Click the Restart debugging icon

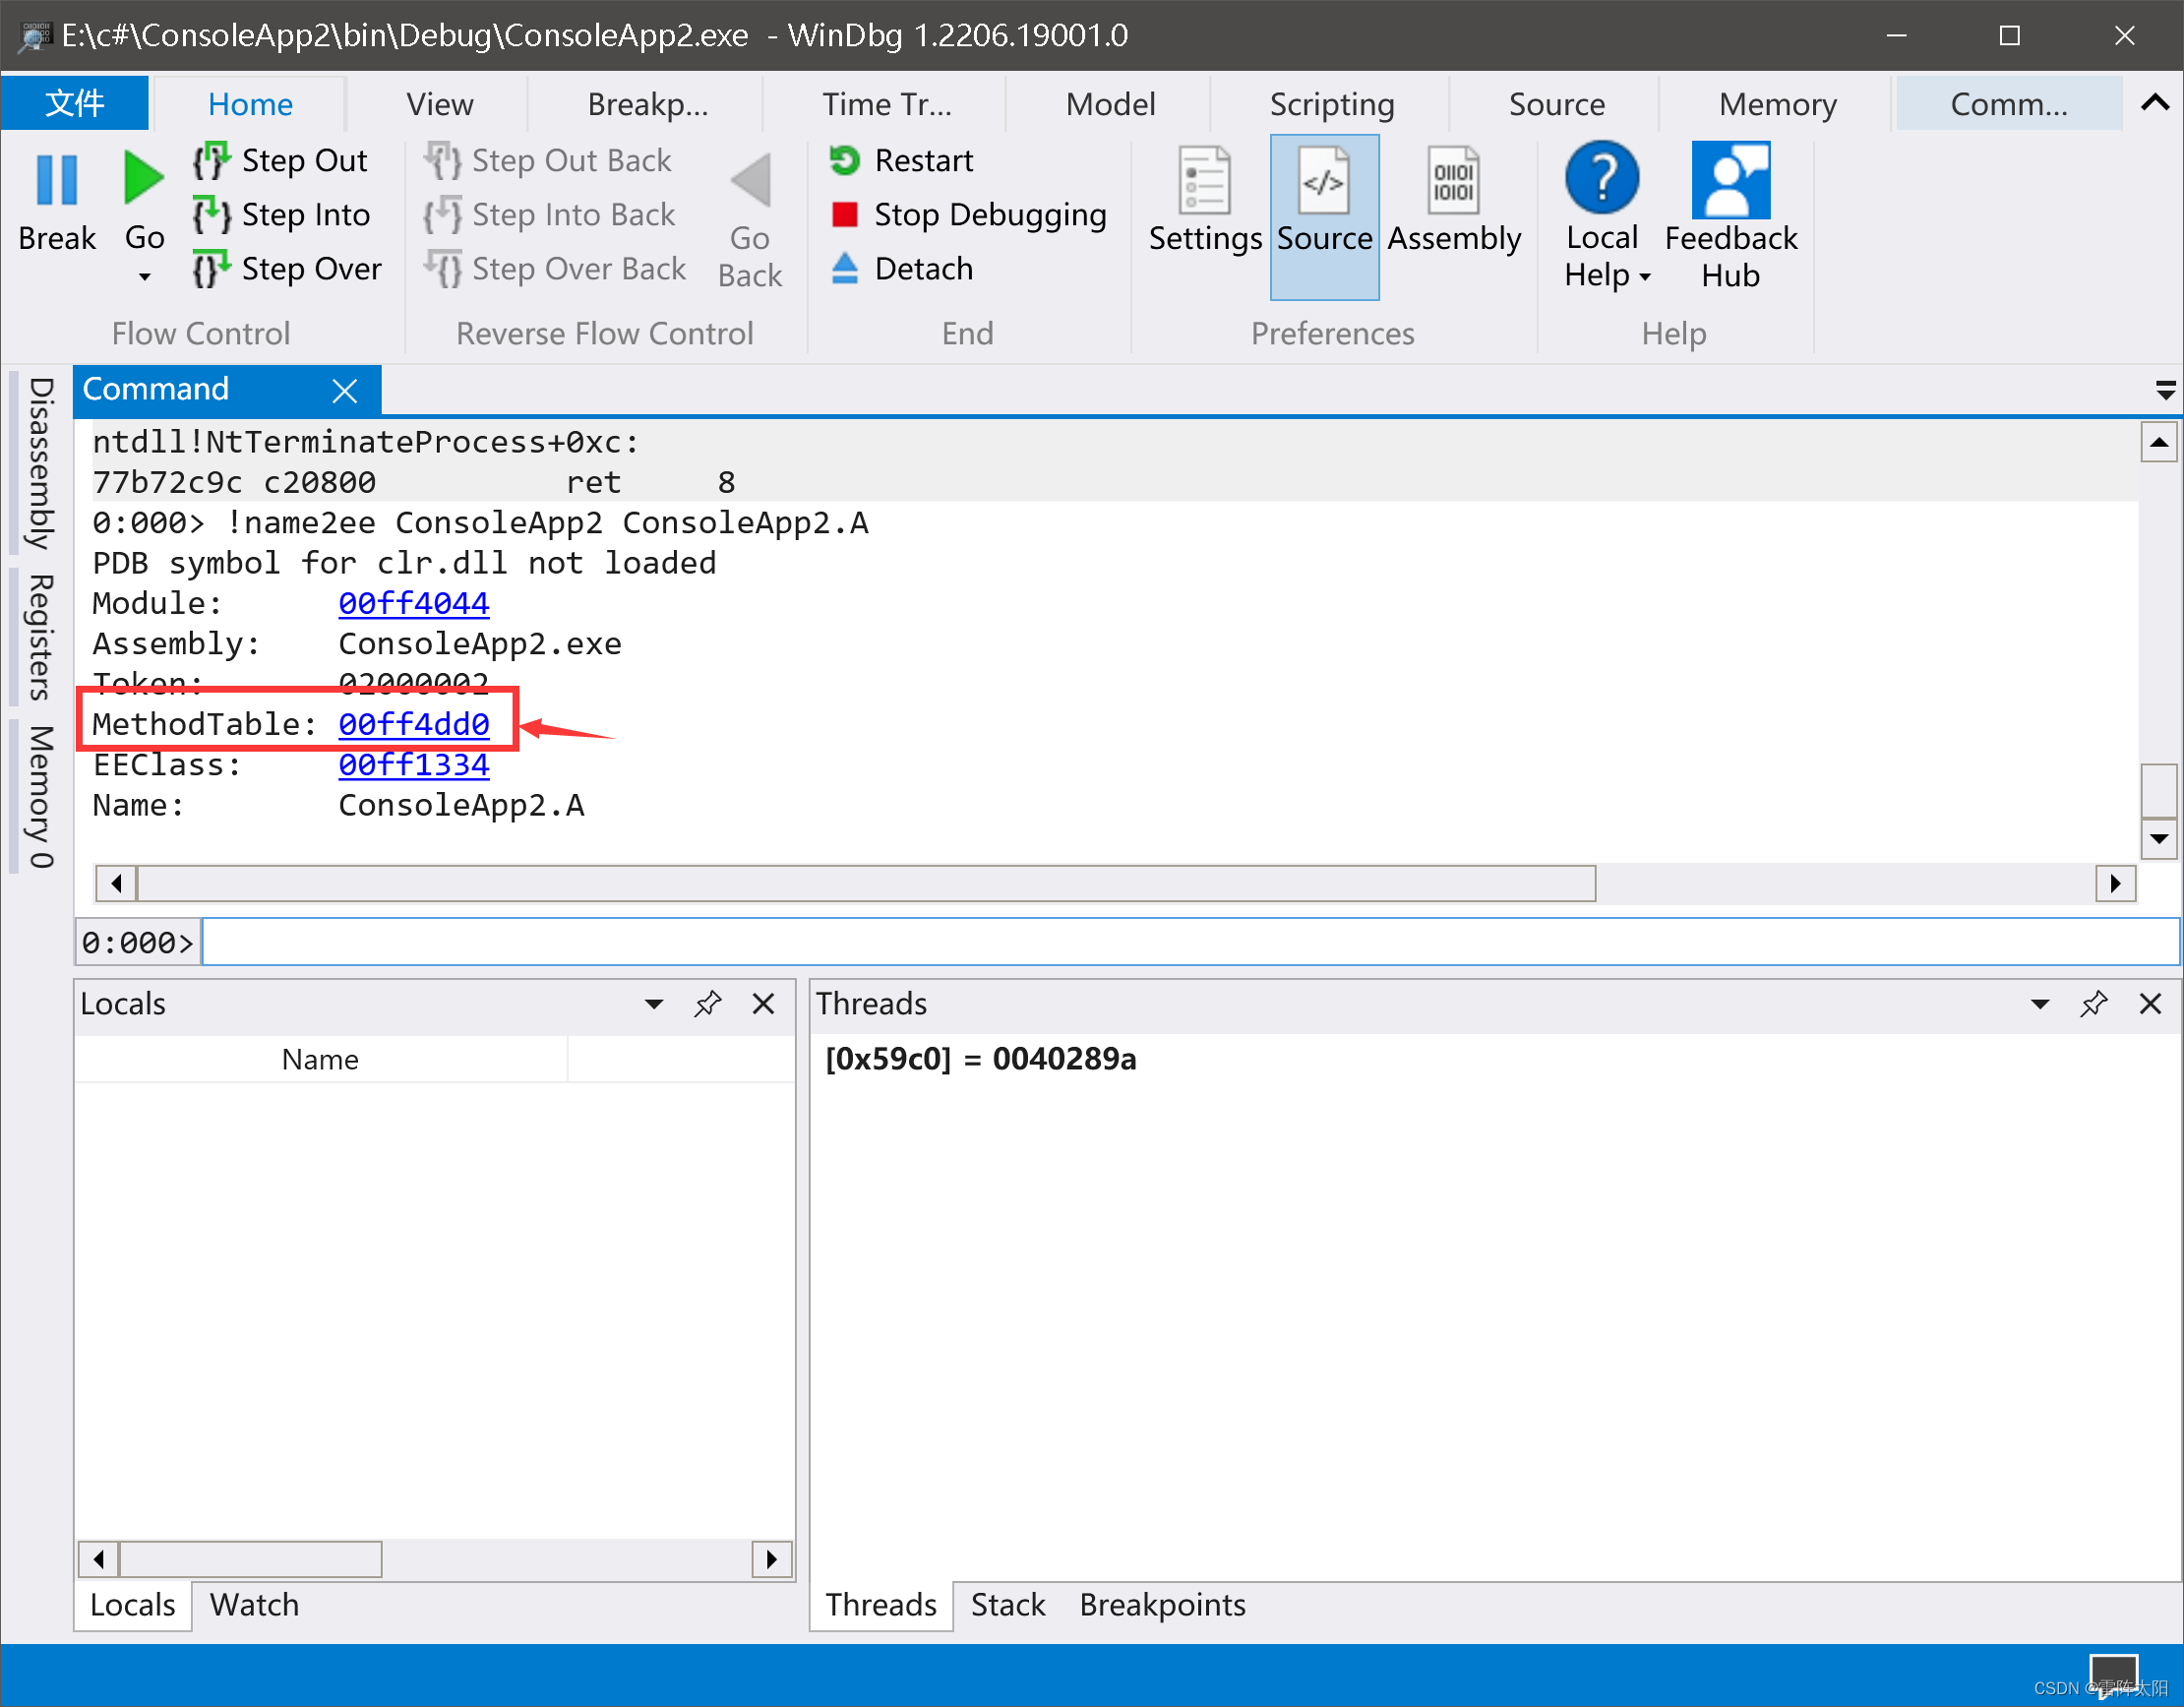pyautogui.click(x=845, y=161)
